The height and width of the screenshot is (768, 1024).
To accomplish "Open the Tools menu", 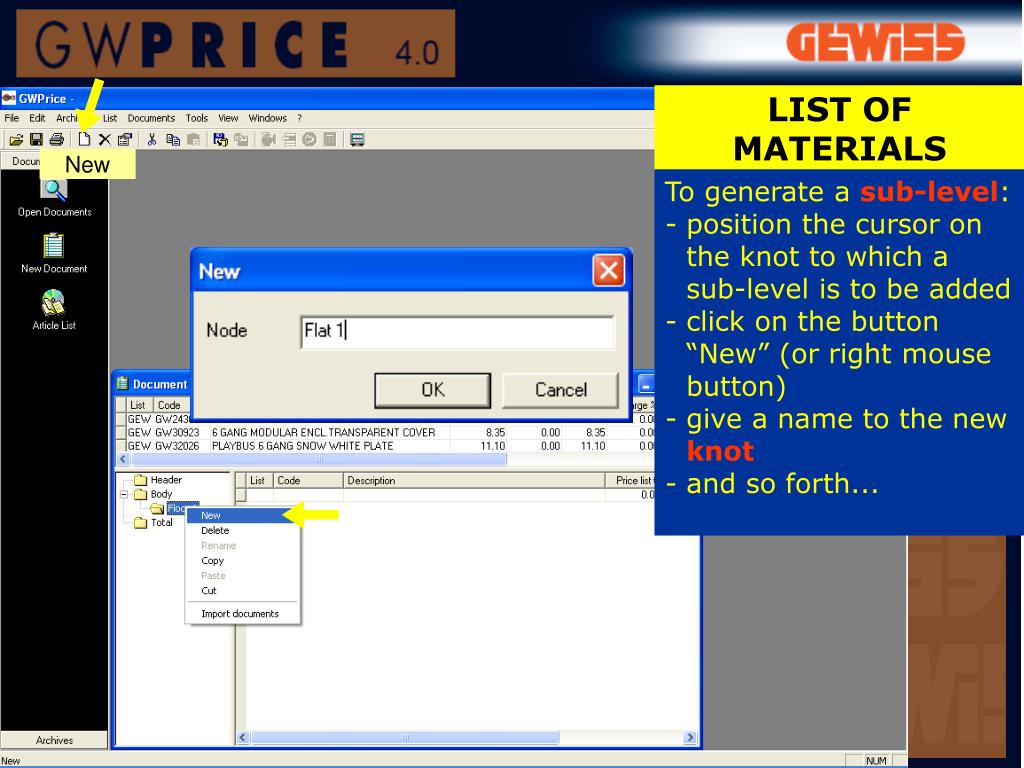I will pos(197,118).
